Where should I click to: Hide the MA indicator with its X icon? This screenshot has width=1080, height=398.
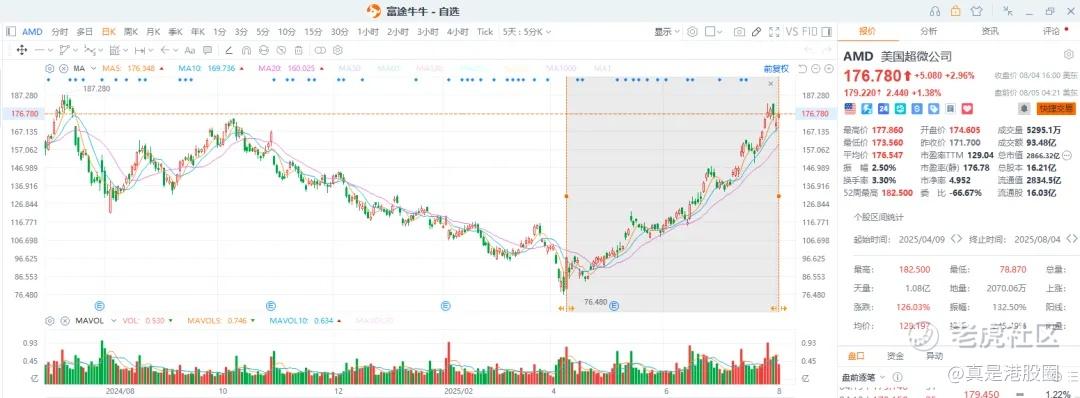(63, 68)
